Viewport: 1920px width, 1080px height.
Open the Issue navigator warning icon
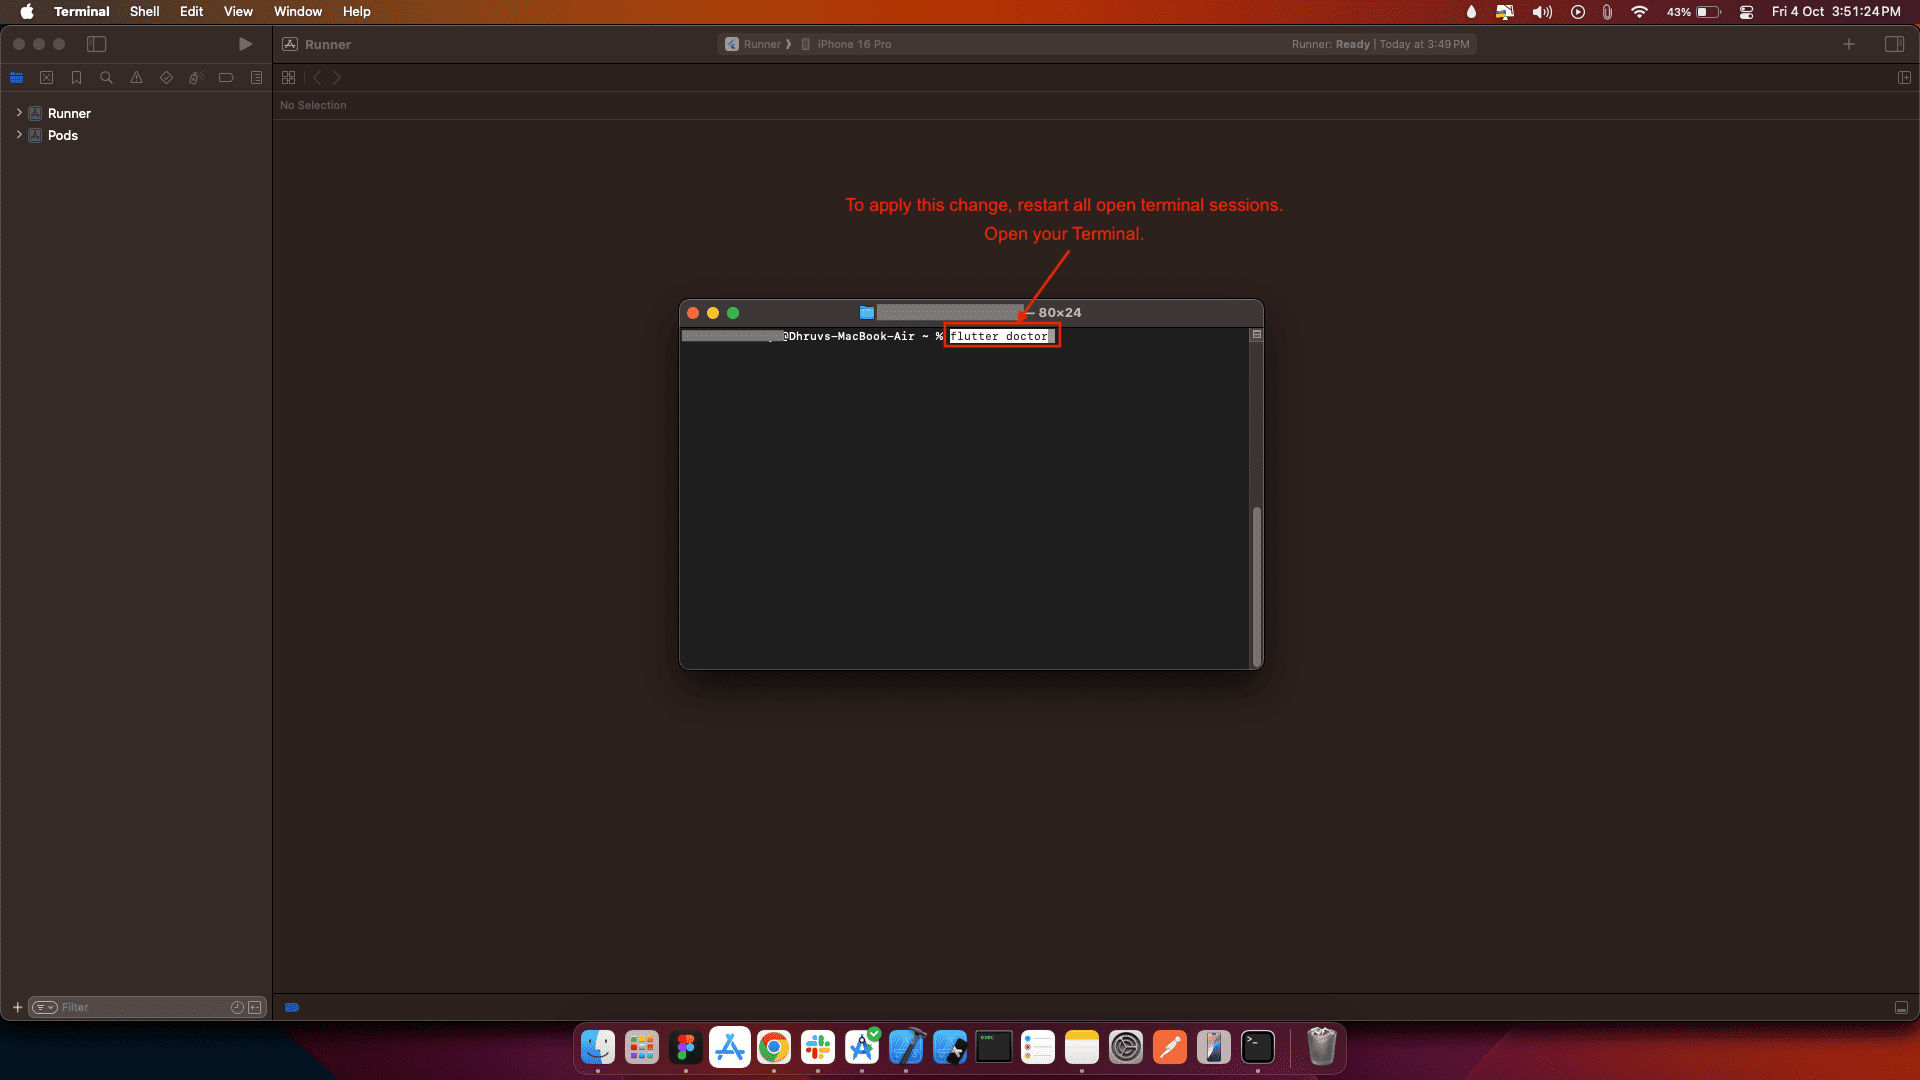136,78
